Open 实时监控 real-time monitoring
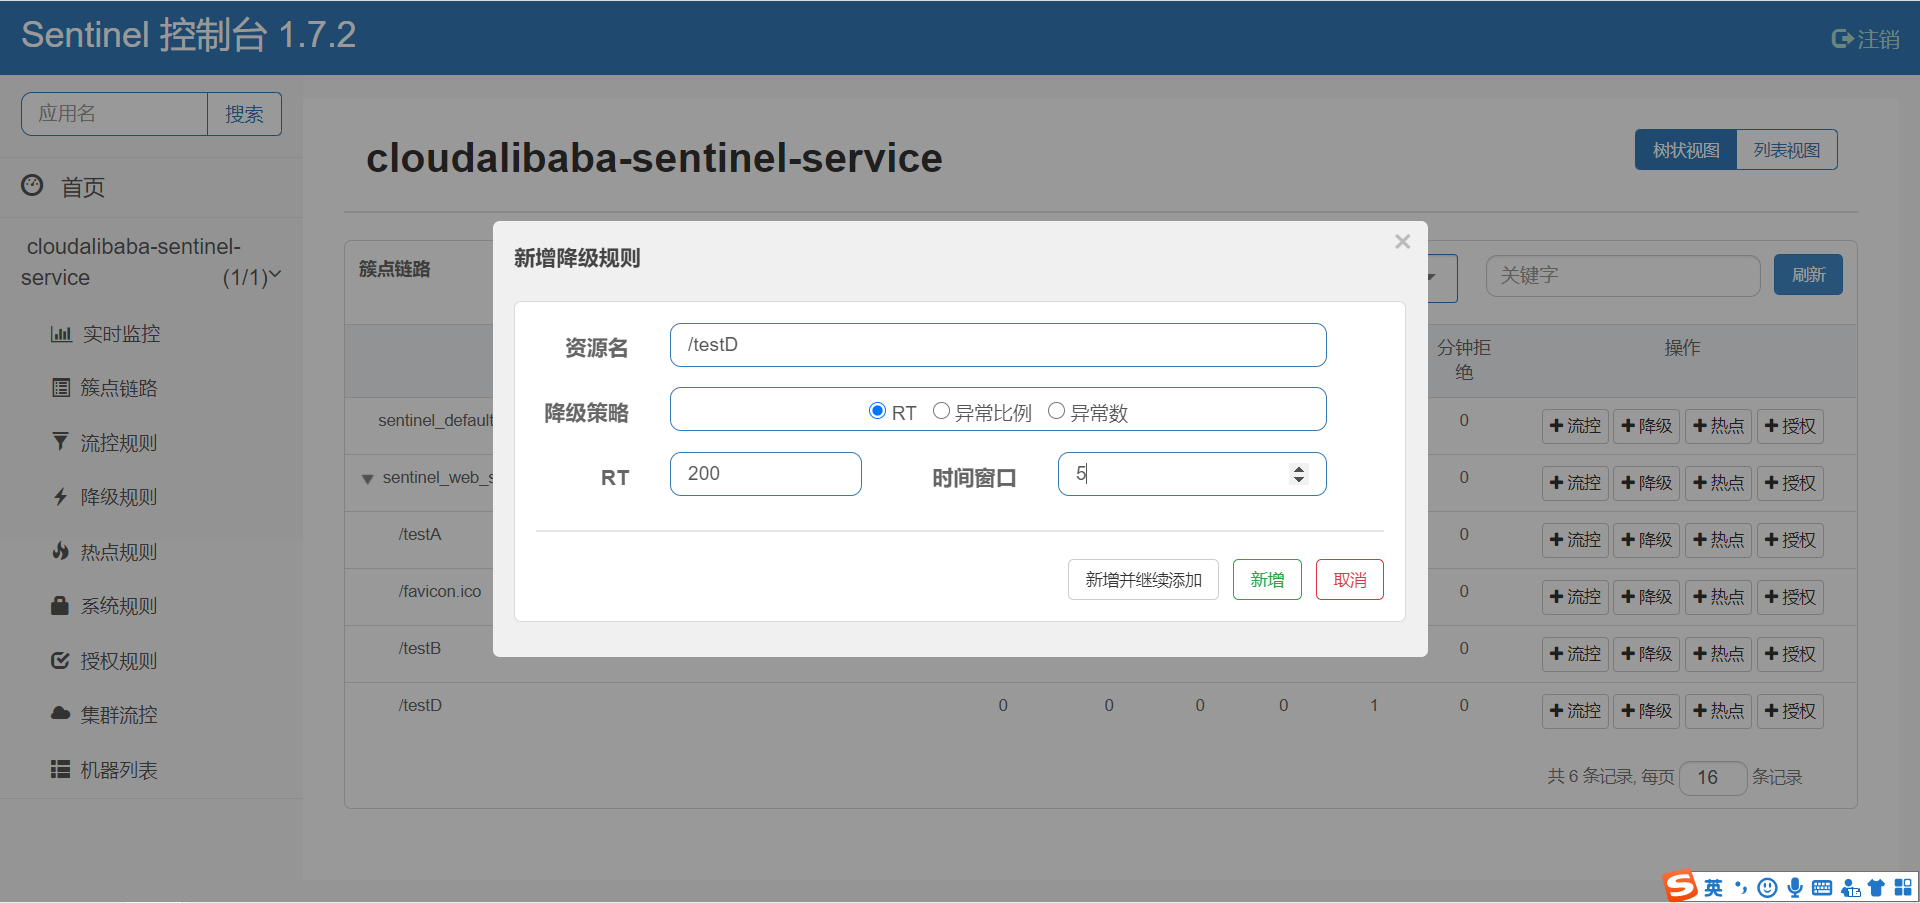Viewport: 1920px width, 903px height. pos(105,334)
